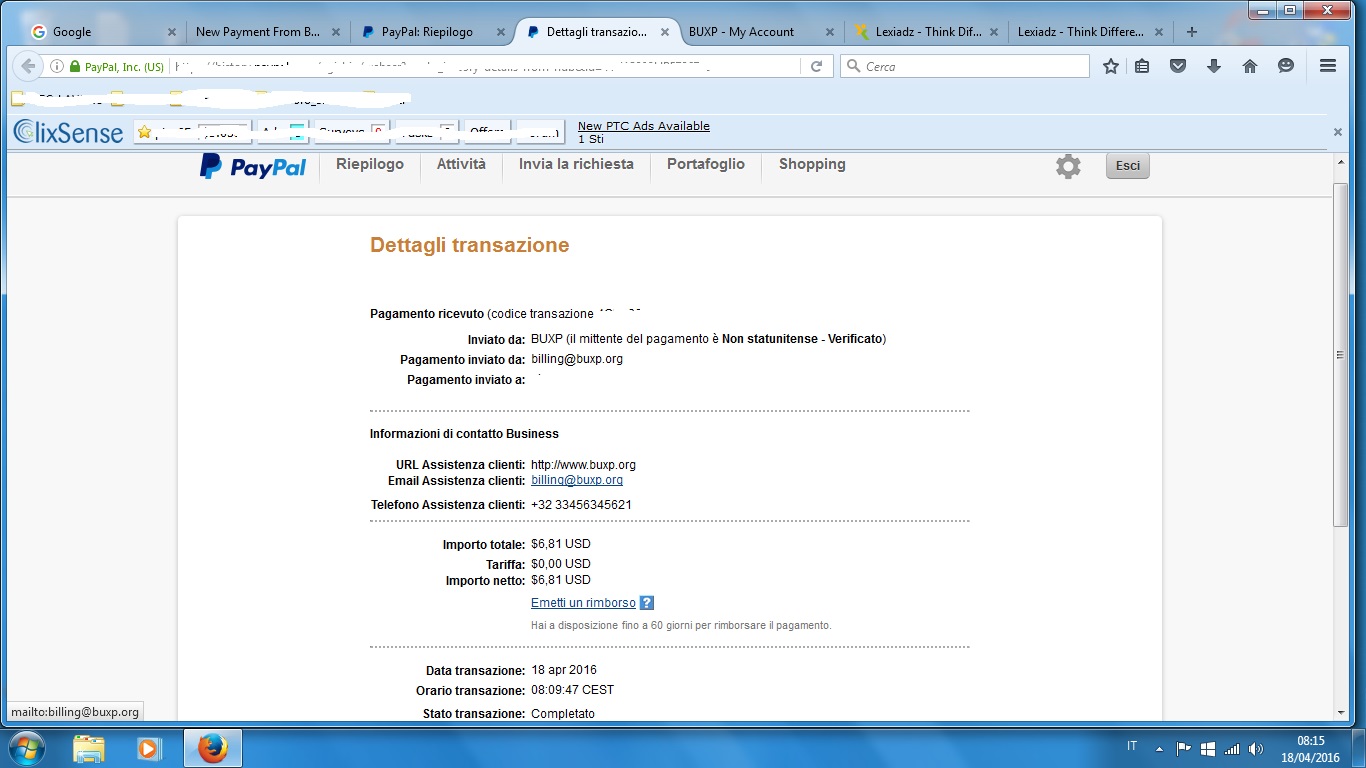Click the Tariffa value $0,00 USD
Viewport: 1366px width, 768px height.
[561, 564]
